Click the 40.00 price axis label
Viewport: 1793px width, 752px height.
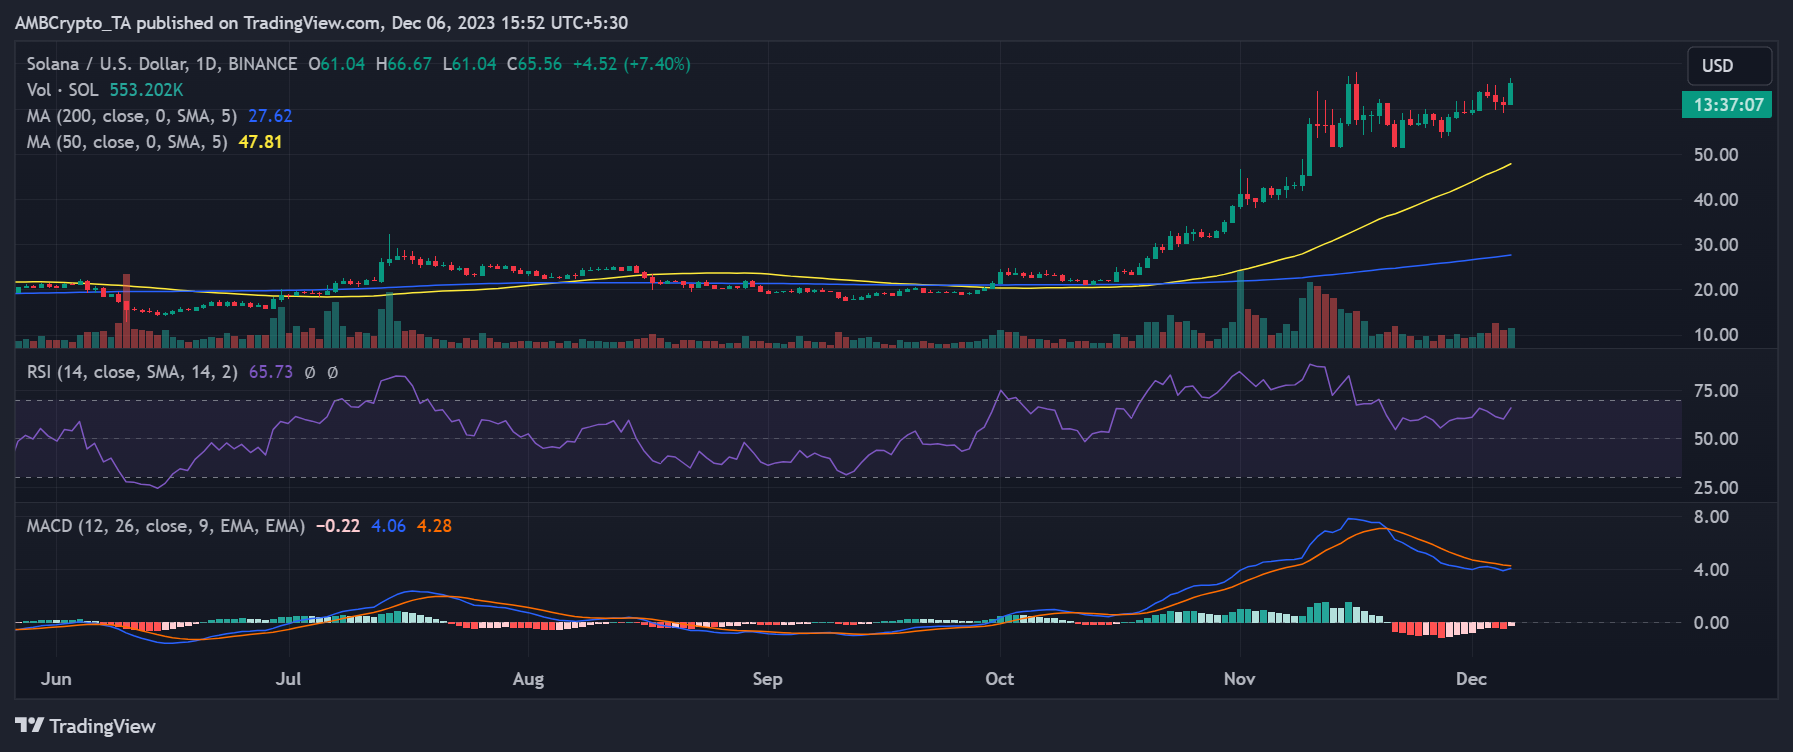(x=1716, y=200)
